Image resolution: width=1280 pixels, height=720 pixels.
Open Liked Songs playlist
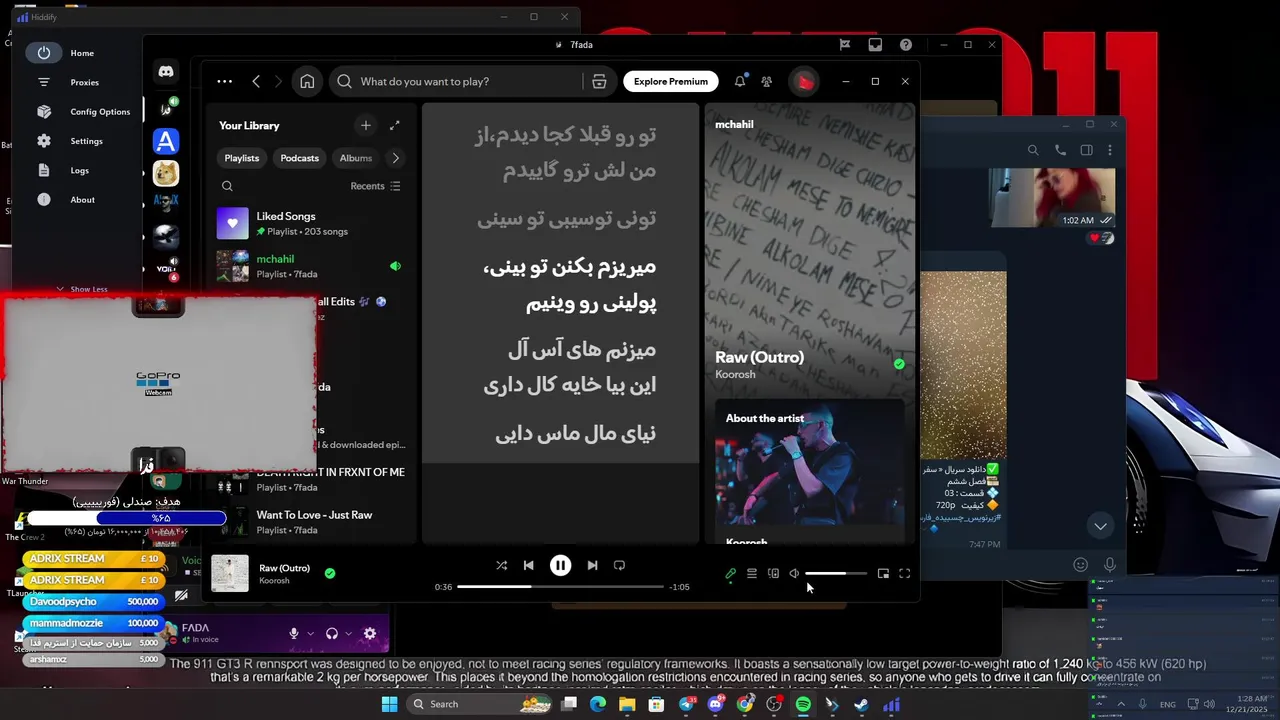click(x=310, y=223)
